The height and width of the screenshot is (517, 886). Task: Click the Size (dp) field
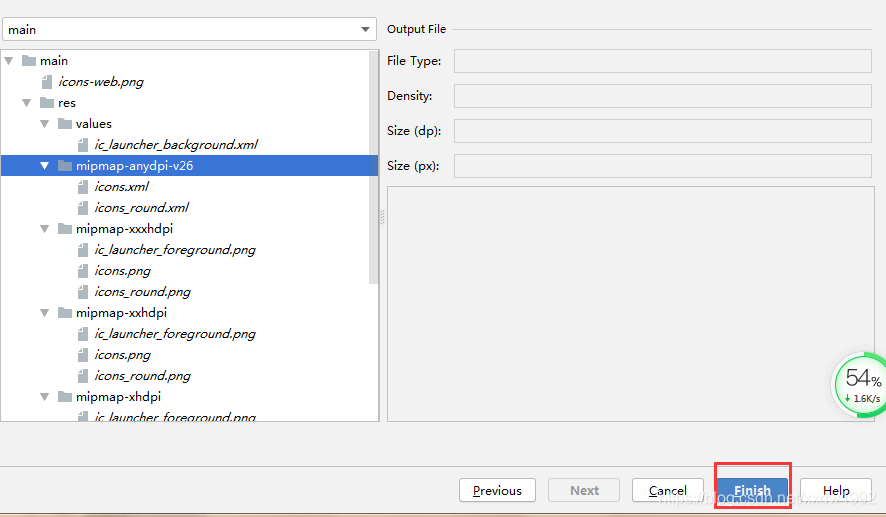pyautogui.click(x=663, y=131)
